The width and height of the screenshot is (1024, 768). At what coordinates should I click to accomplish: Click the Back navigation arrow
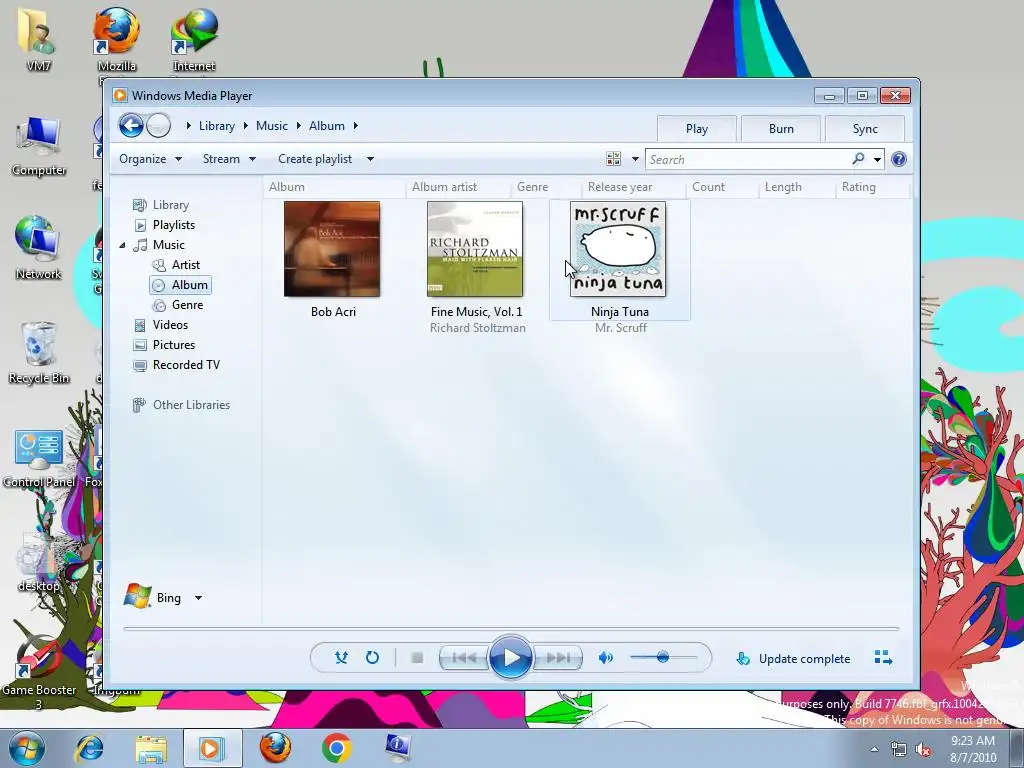point(131,126)
